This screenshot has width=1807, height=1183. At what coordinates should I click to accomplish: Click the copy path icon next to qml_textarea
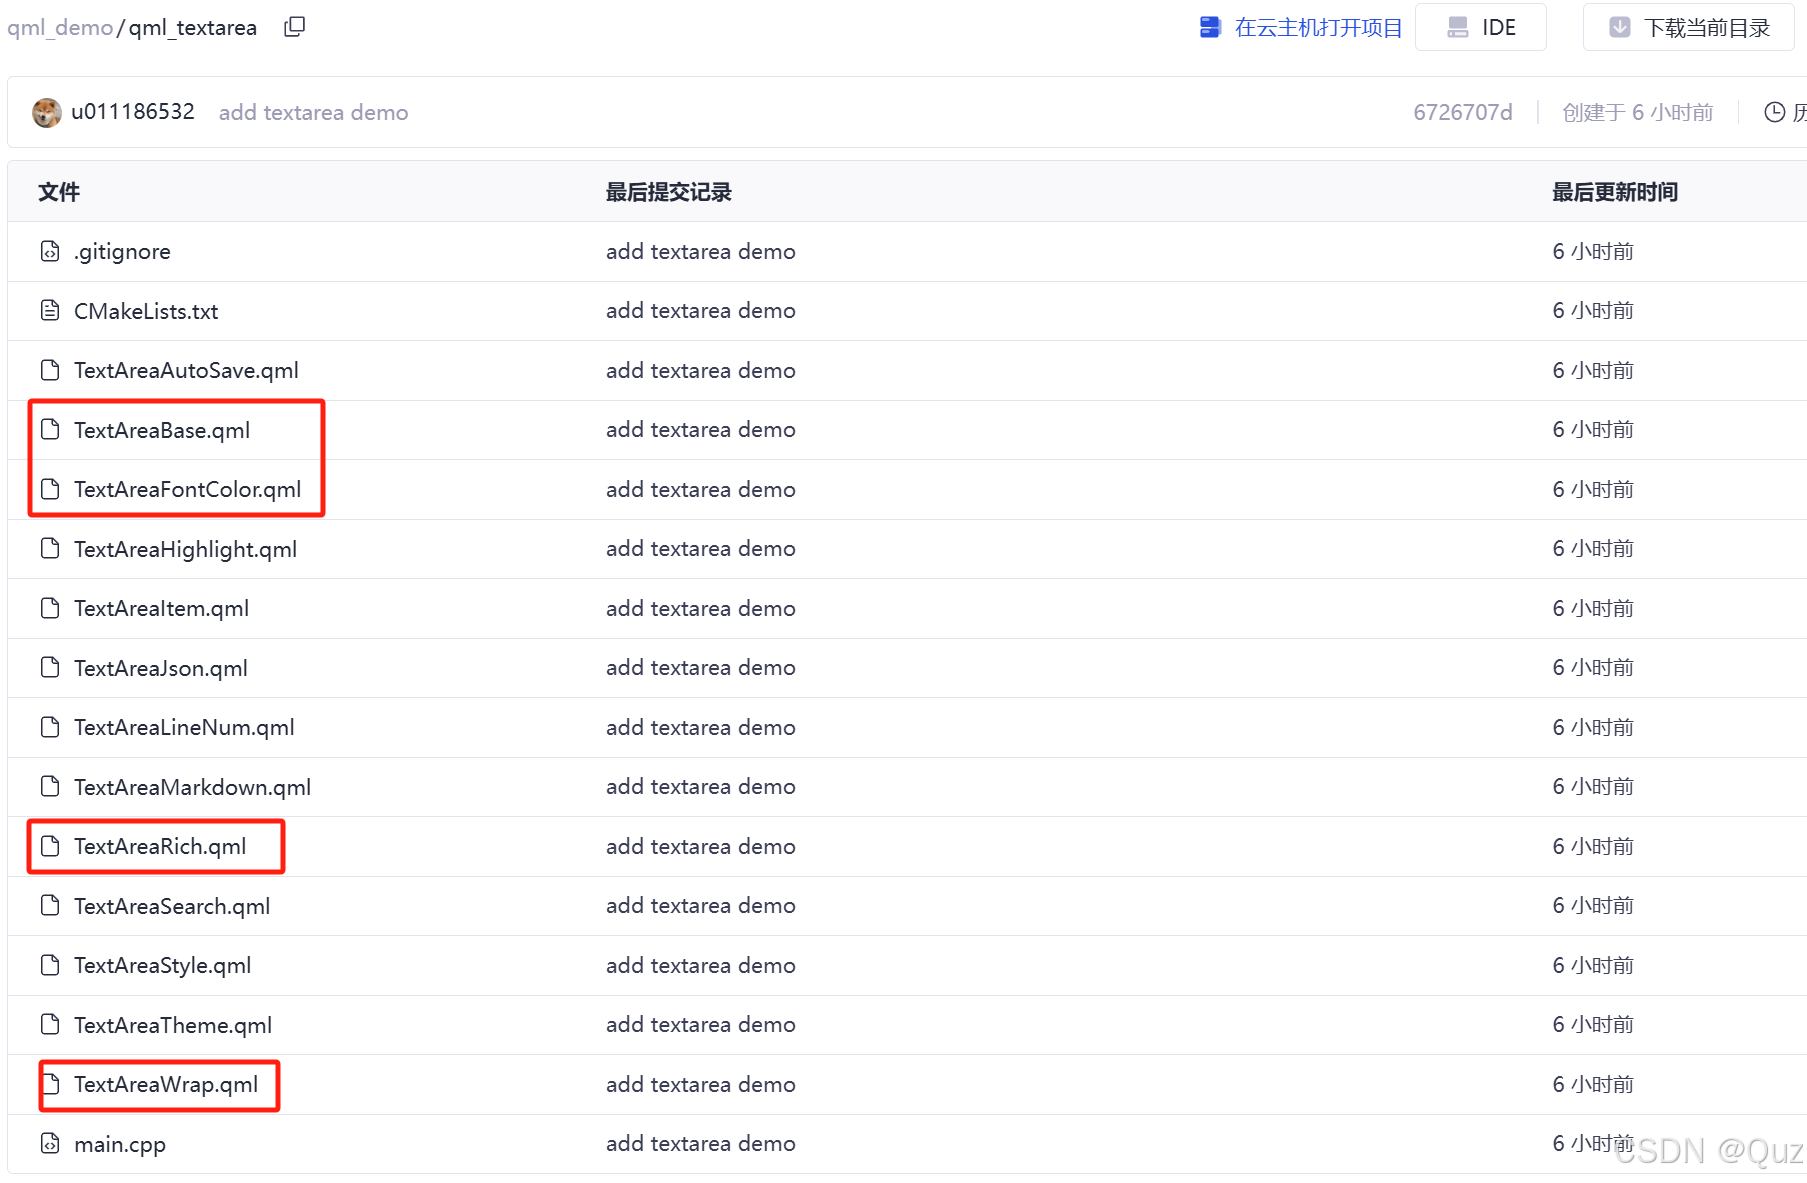click(294, 26)
